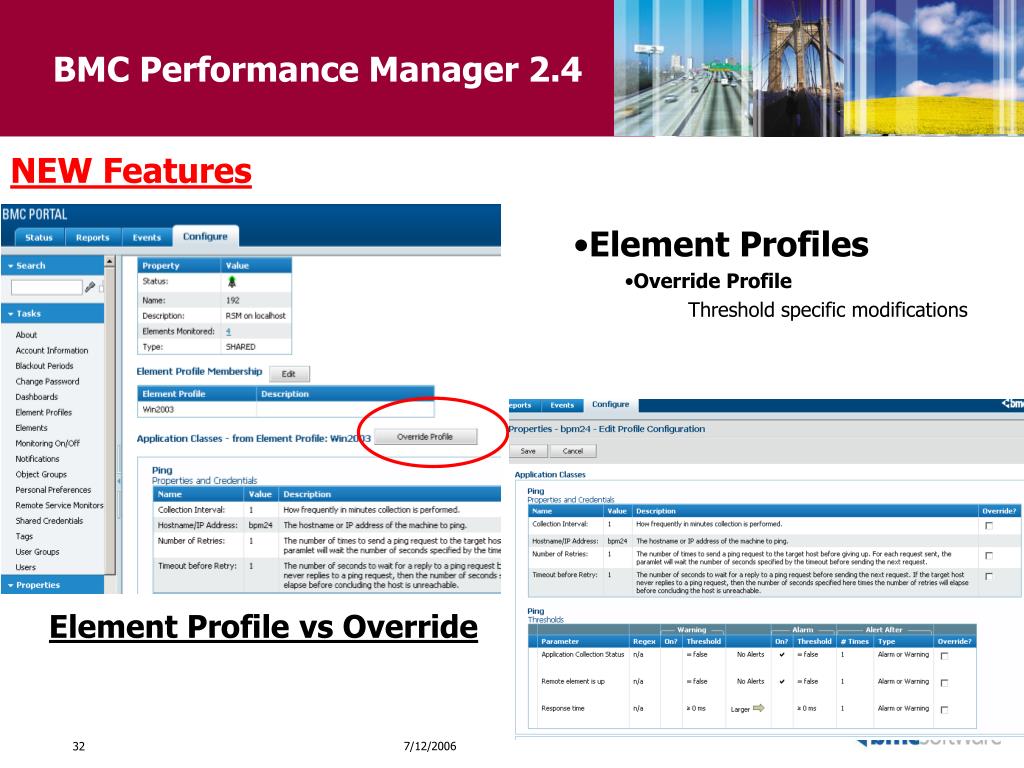Toggle Alarm On check for Application Collection Status
Image resolution: width=1024 pixels, height=768 pixels.
click(x=782, y=654)
